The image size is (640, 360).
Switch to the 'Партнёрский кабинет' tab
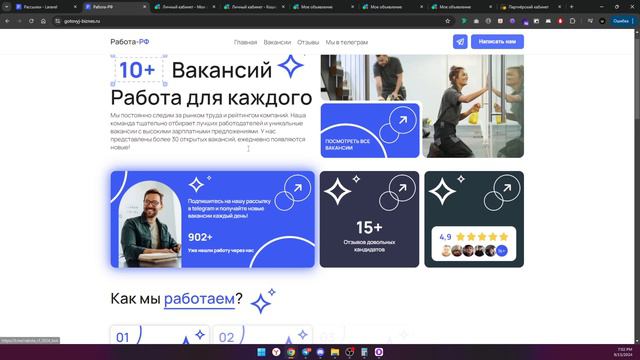coord(530,7)
